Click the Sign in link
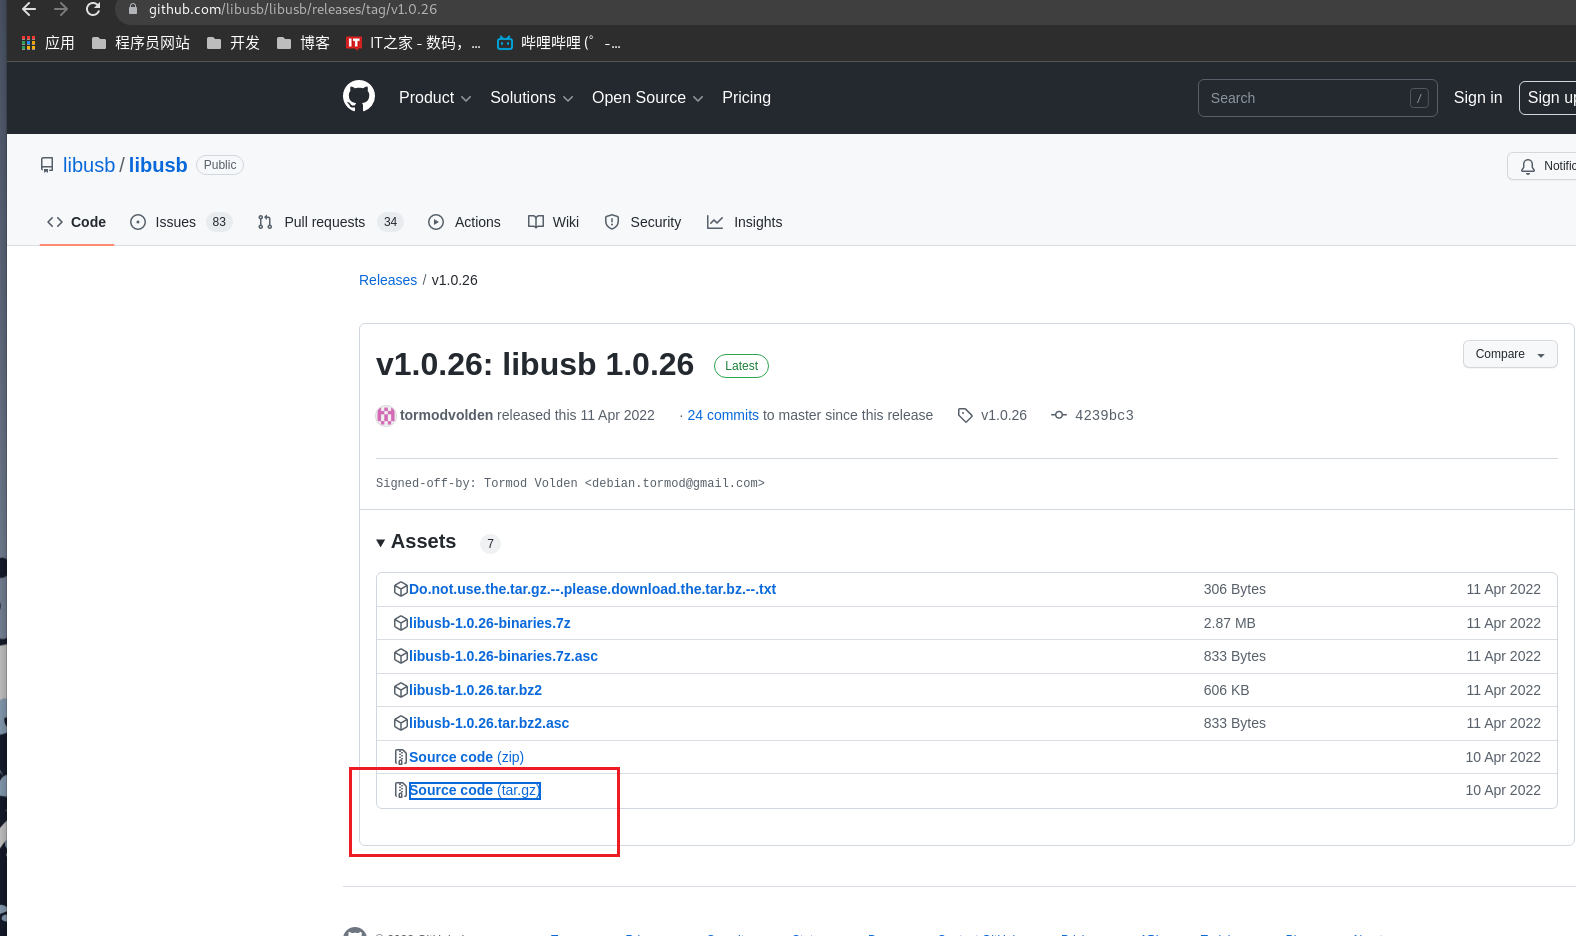1576x936 pixels. tap(1478, 97)
